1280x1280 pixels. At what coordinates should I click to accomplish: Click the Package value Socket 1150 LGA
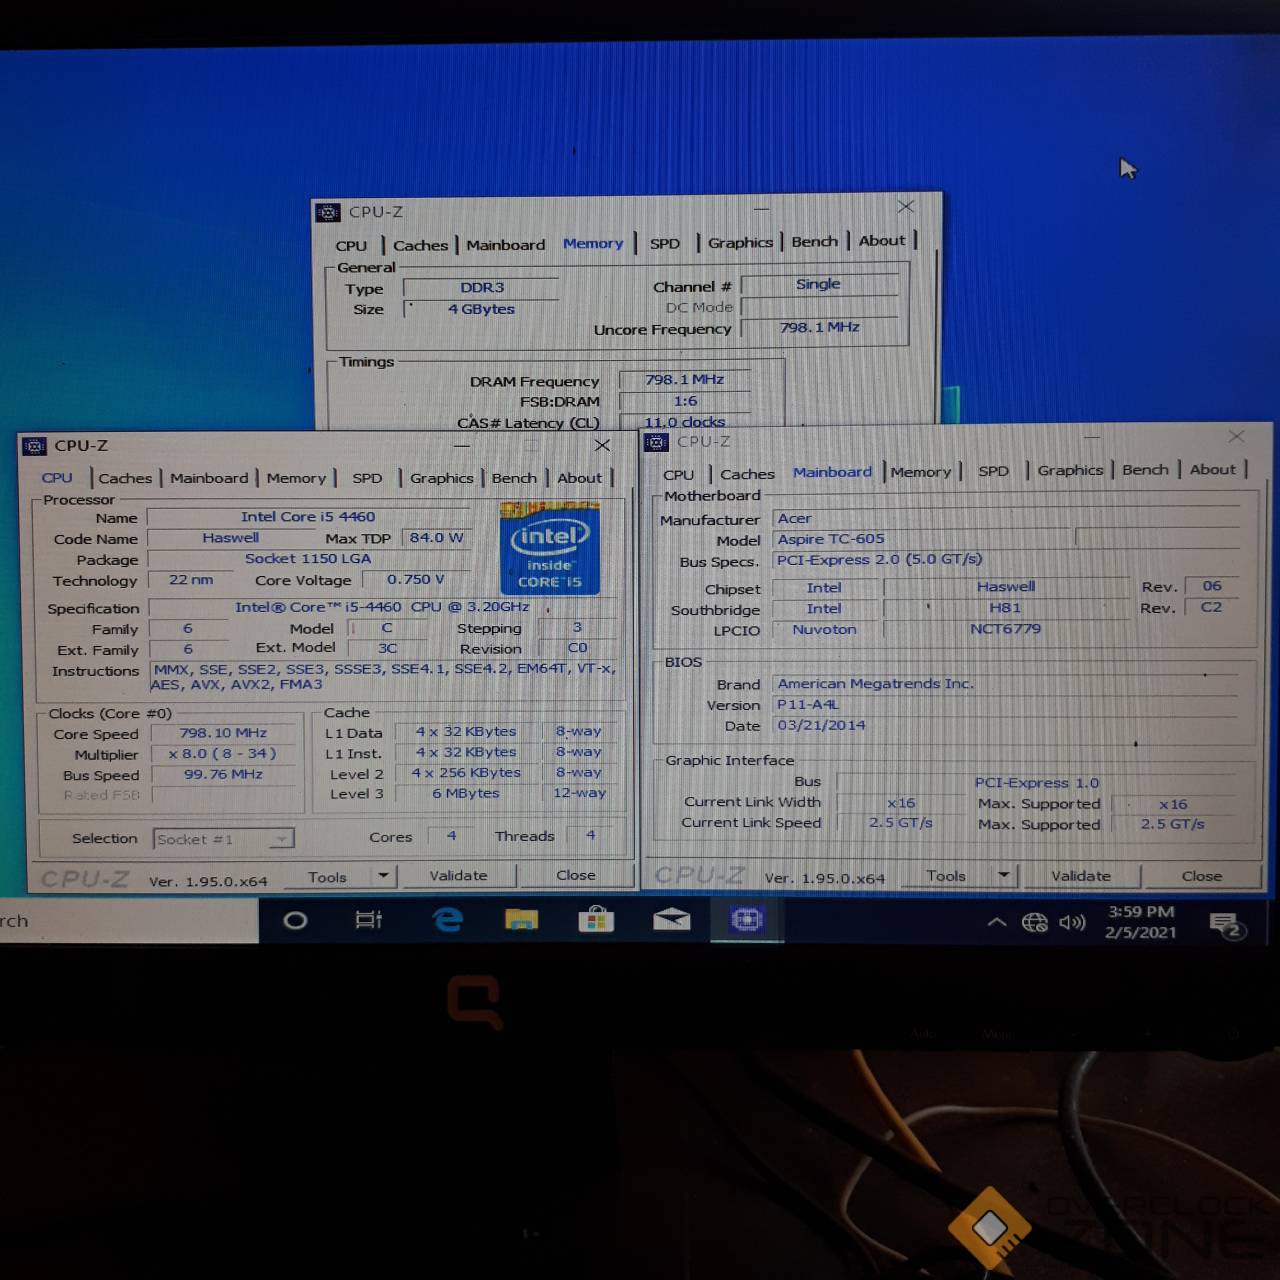pyautogui.click(x=308, y=559)
